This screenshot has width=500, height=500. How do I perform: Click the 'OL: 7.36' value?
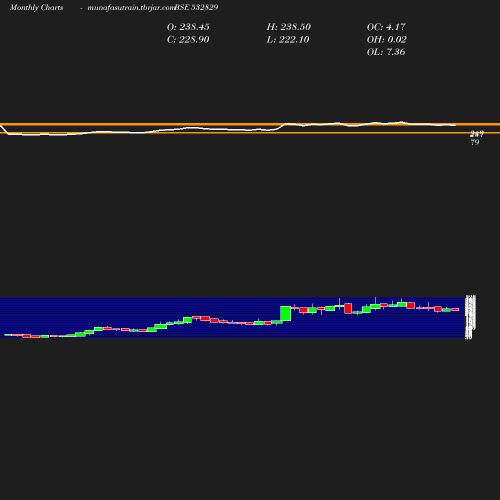(x=386, y=52)
